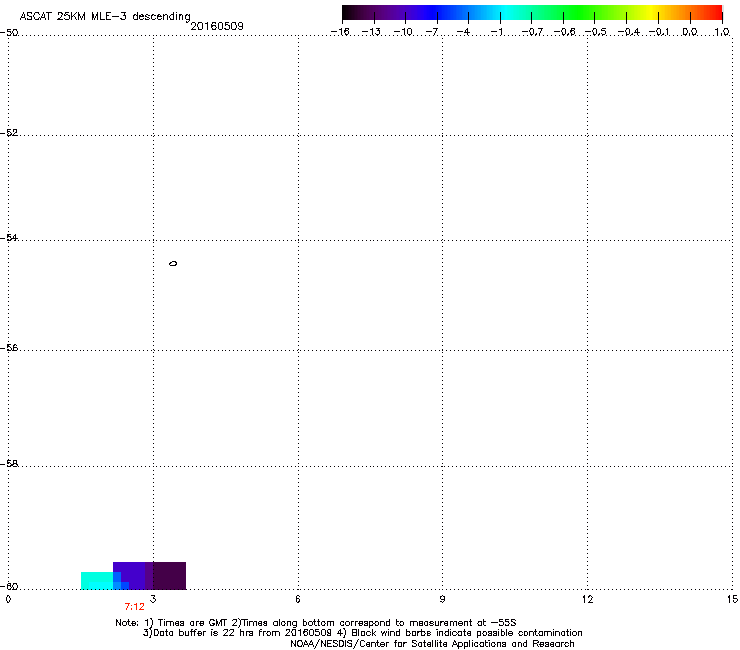
Task: Click the 9 longitude axis label
Action: pyautogui.click(x=442, y=599)
